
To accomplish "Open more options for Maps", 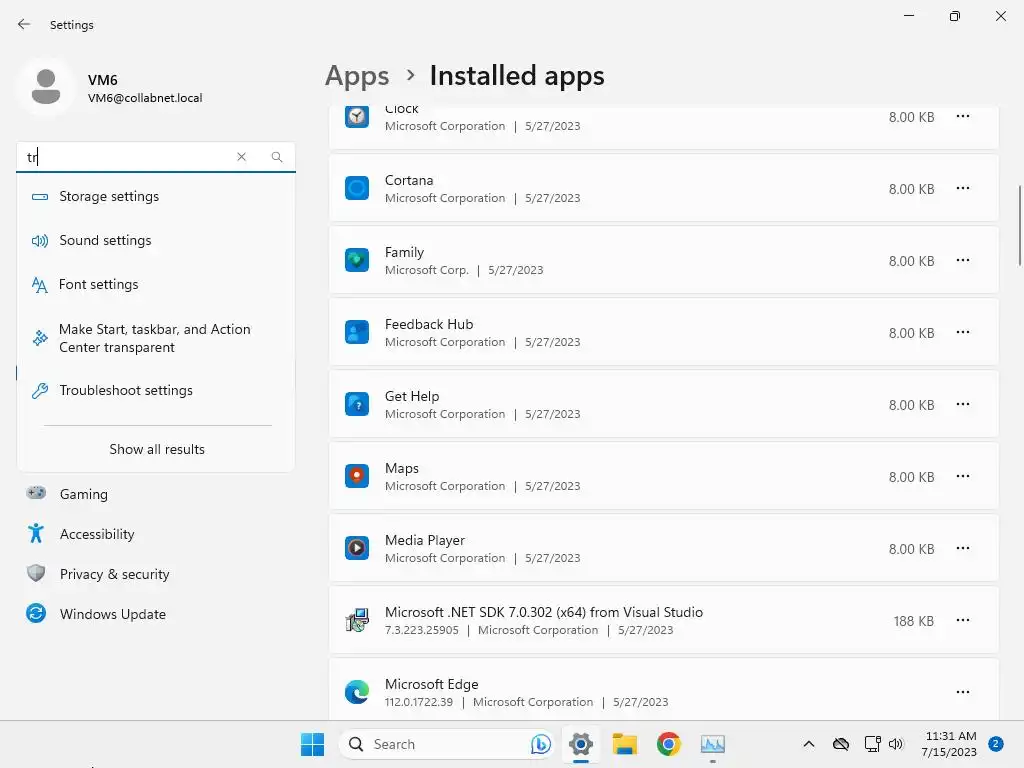I will coord(963,476).
